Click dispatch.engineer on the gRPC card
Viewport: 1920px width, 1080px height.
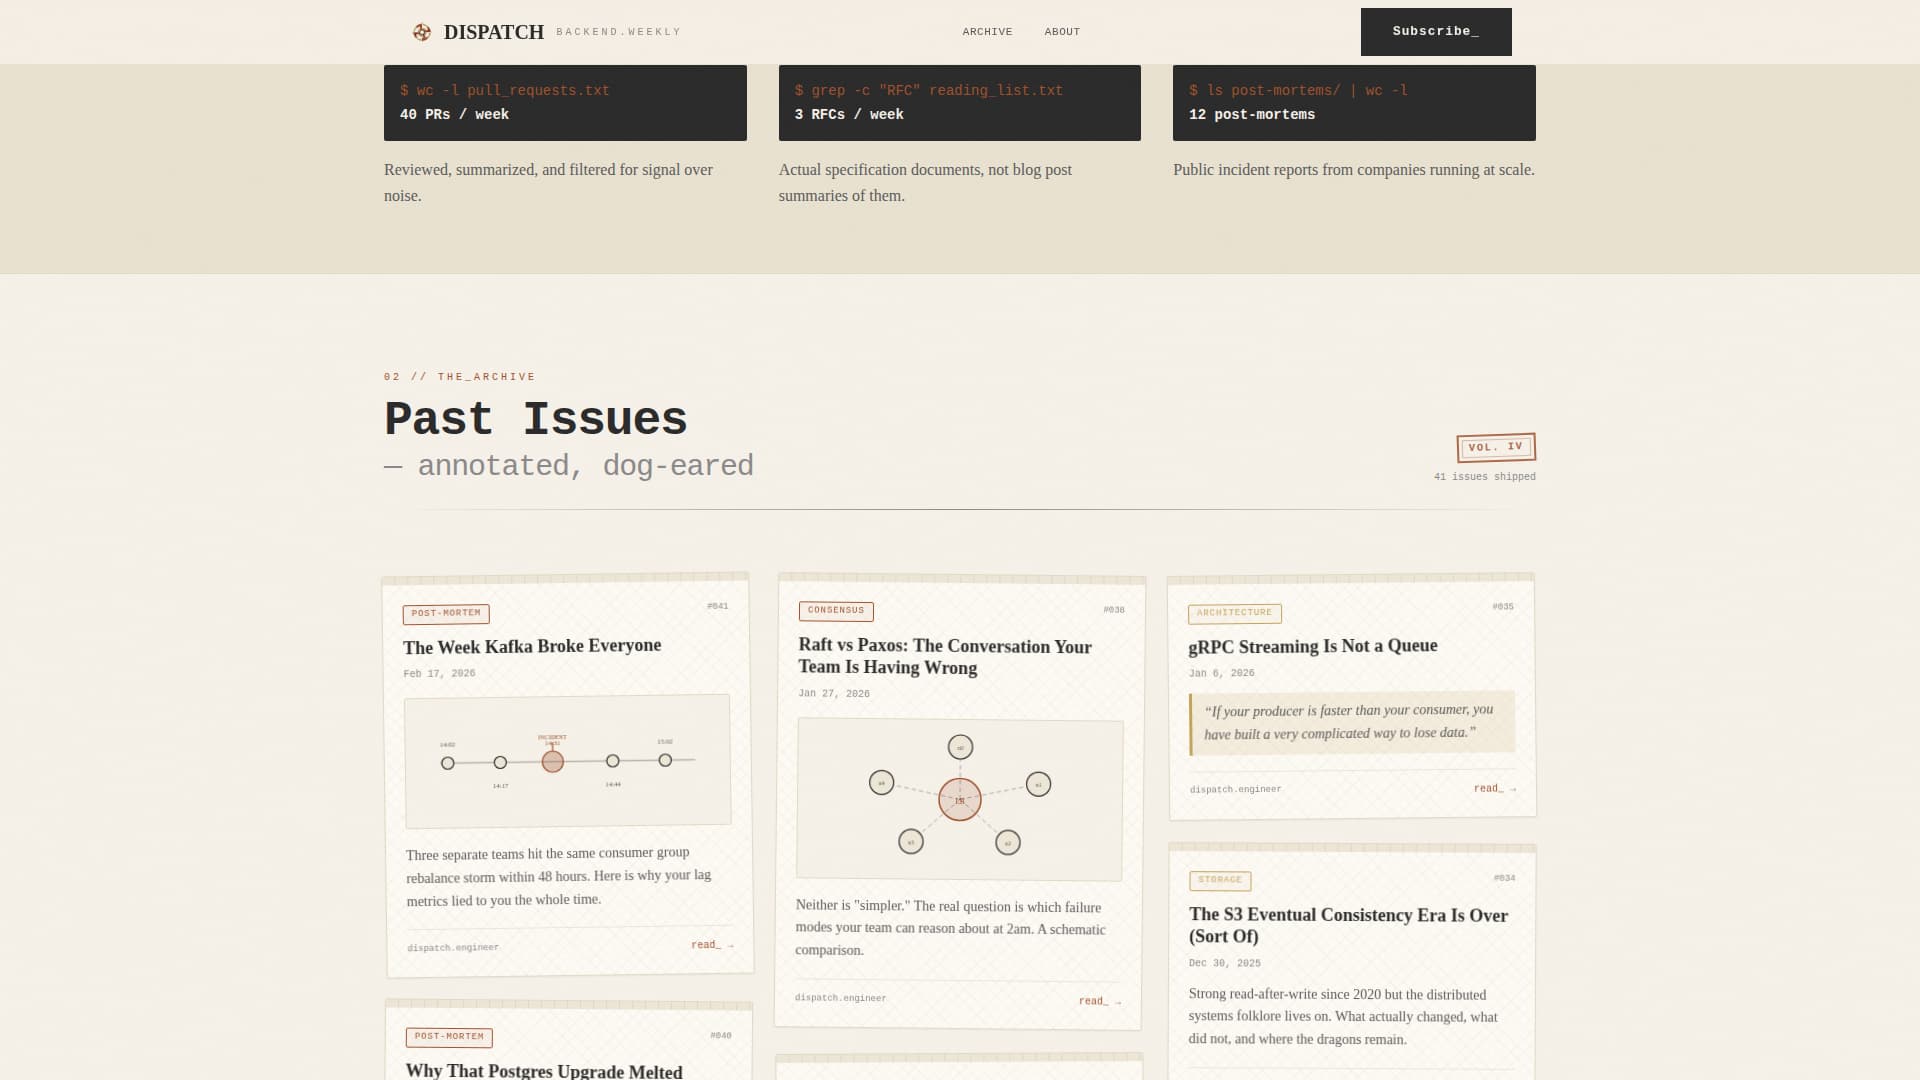tap(1236, 790)
